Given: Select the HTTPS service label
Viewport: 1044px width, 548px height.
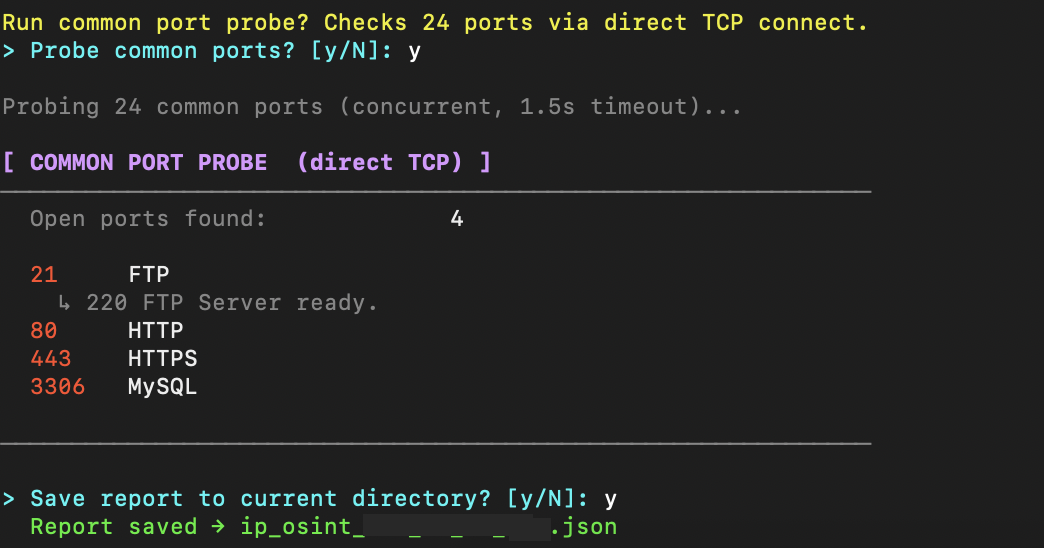Looking at the screenshot, I should (163, 358).
